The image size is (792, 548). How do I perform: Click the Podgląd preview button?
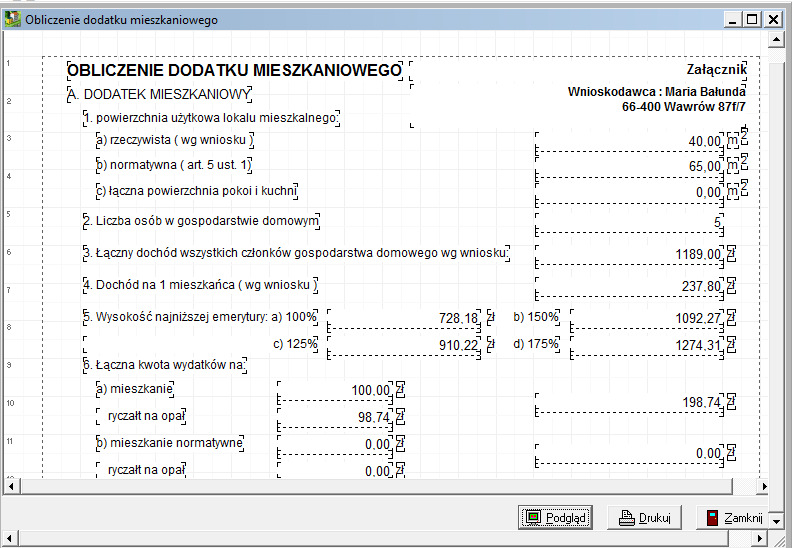[x=555, y=518]
